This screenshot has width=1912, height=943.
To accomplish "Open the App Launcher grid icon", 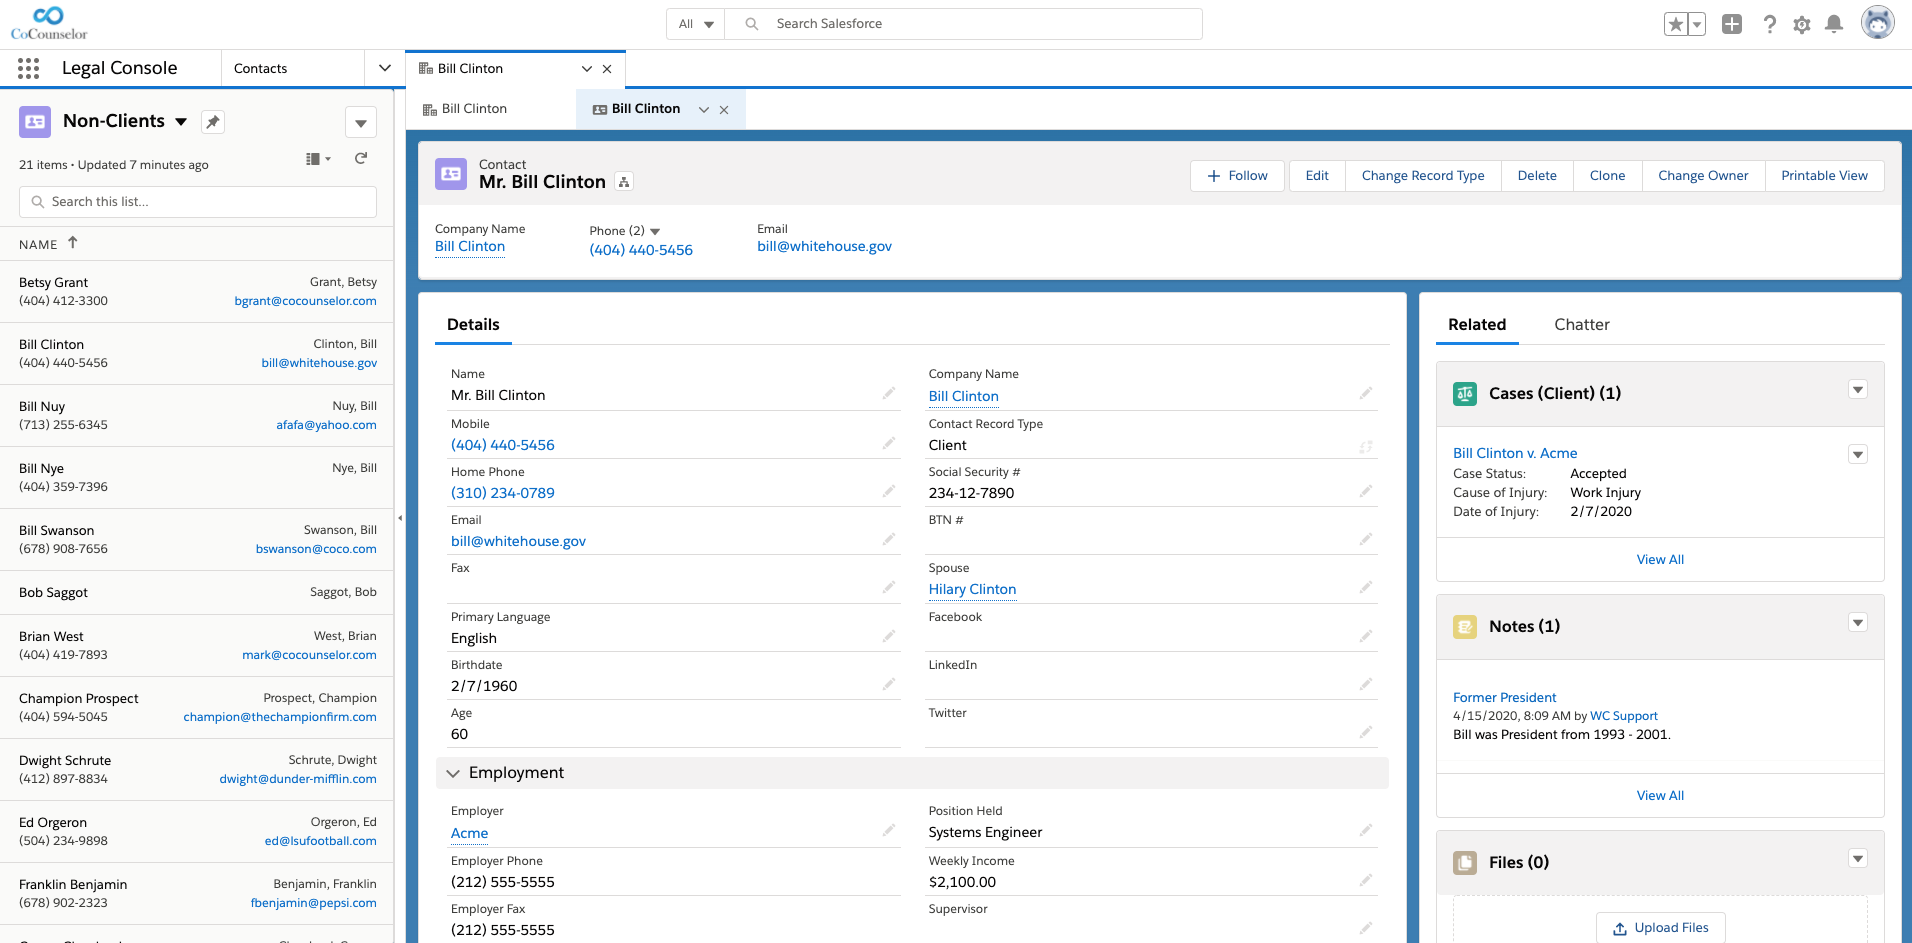I will (x=29, y=68).
